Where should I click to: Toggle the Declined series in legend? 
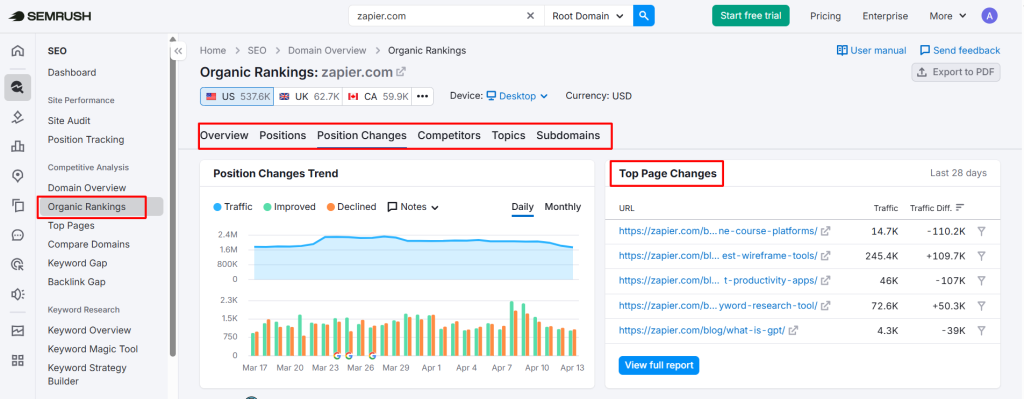click(351, 207)
